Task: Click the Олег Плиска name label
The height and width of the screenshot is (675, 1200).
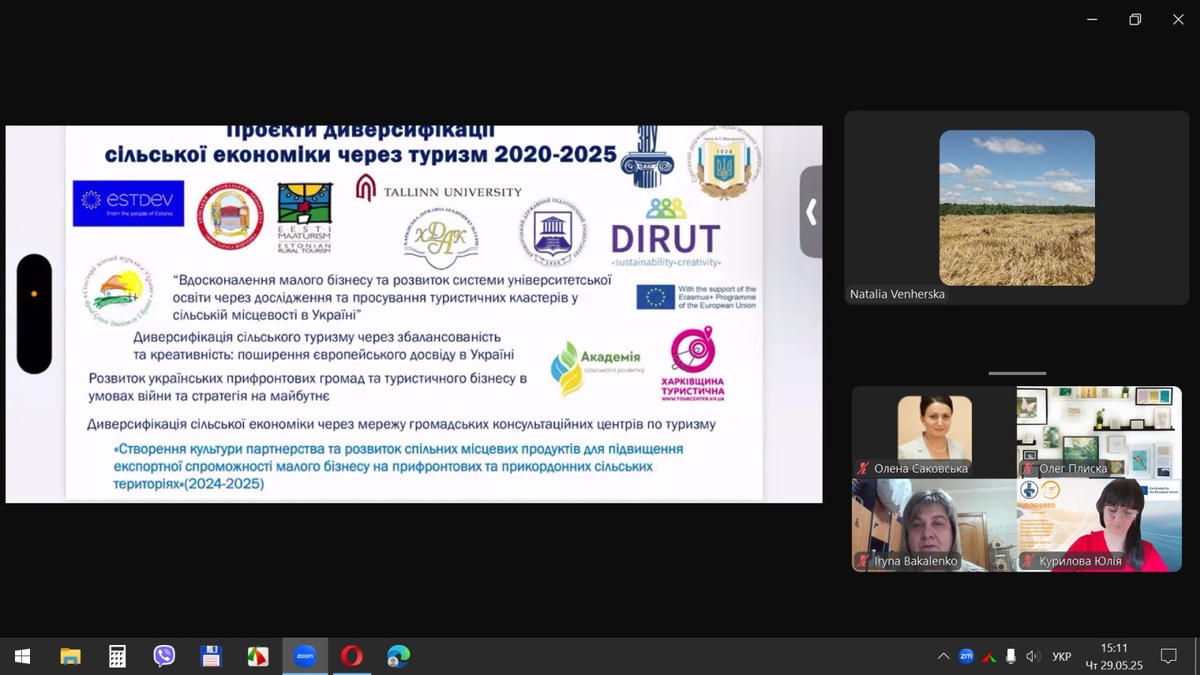Action: tap(1073, 468)
